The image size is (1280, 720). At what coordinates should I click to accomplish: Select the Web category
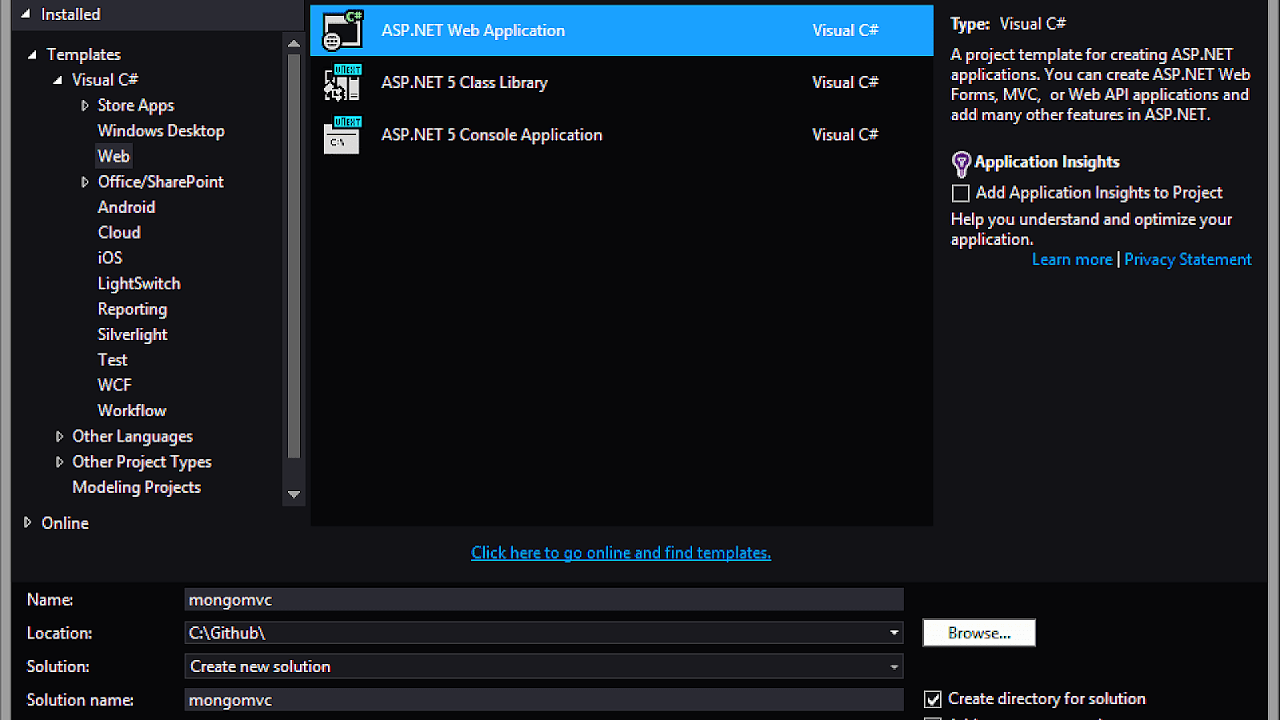[114, 156]
